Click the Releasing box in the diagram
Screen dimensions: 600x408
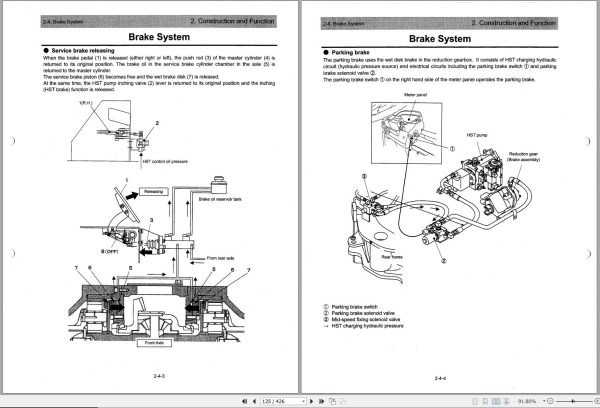tap(153, 191)
